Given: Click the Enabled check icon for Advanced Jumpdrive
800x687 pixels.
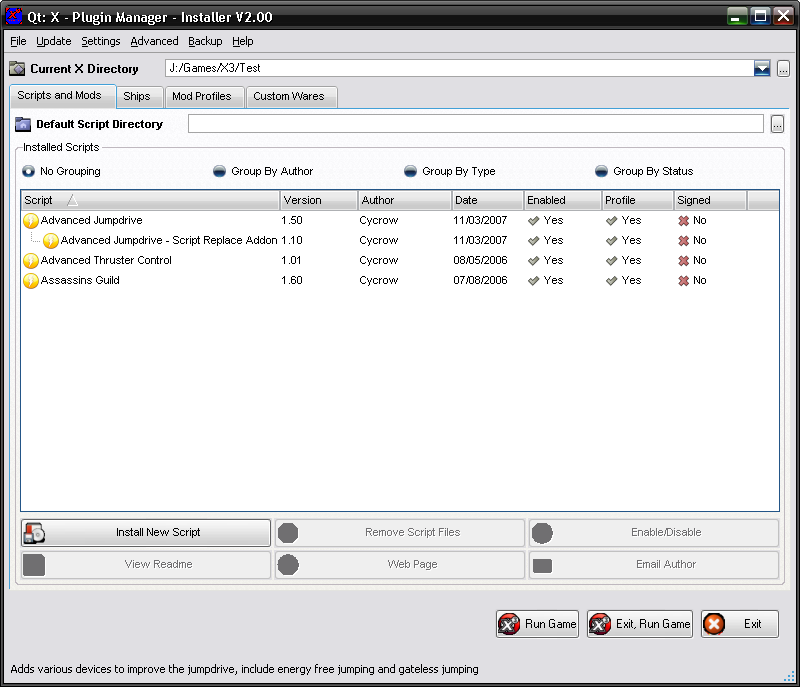Looking at the screenshot, I should (x=534, y=221).
